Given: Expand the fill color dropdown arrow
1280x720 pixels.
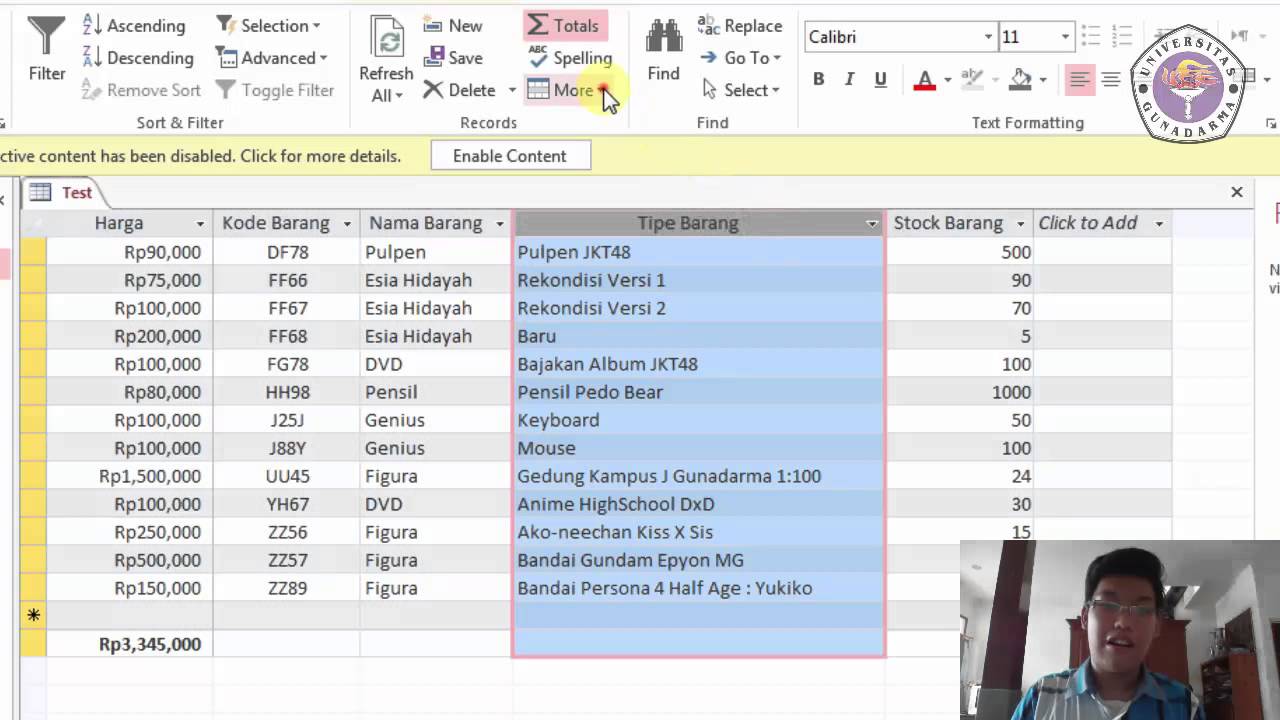Looking at the screenshot, I should click(1043, 80).
